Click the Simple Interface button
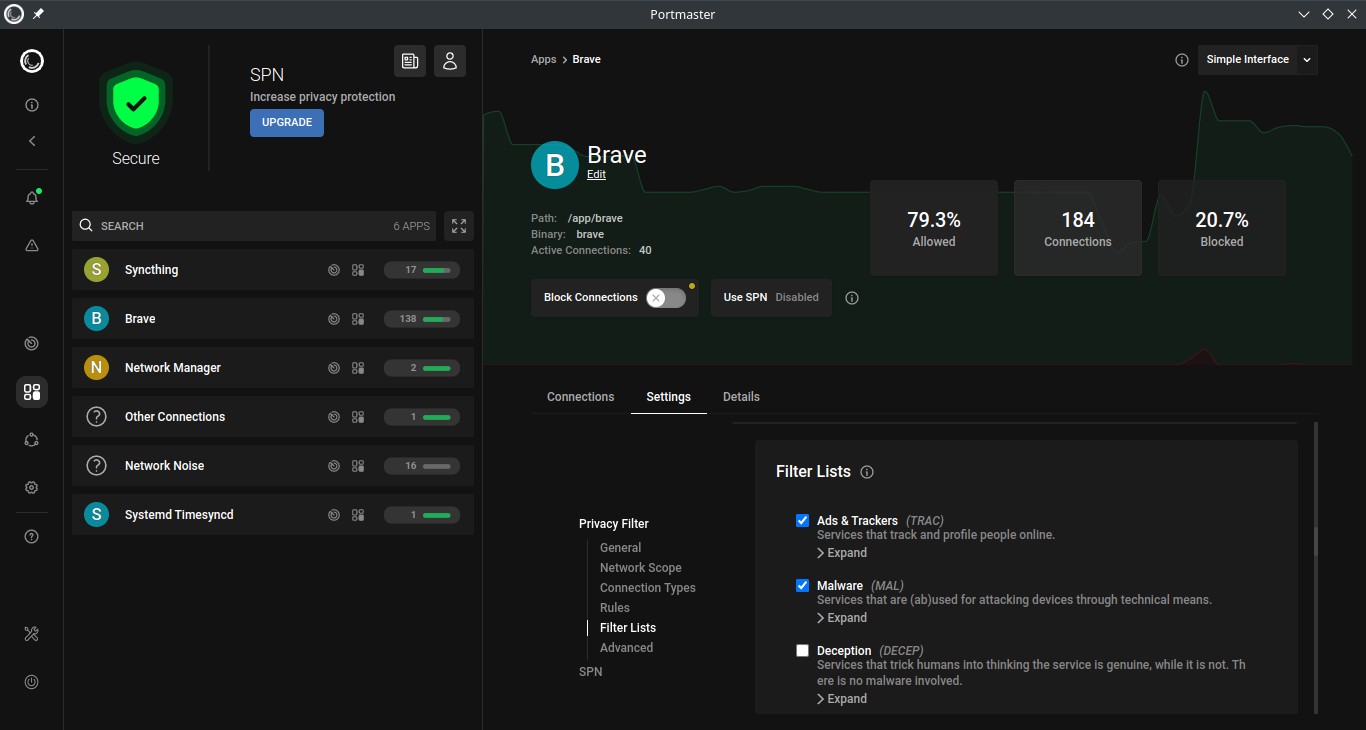The height and width of the screenshot is (730, 1366). click(1248, 60)
